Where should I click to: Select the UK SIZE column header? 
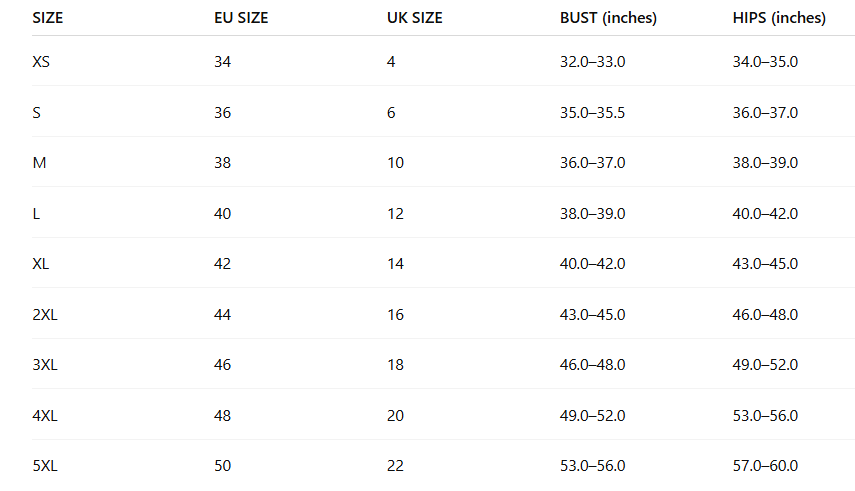(x=414, y=18)
